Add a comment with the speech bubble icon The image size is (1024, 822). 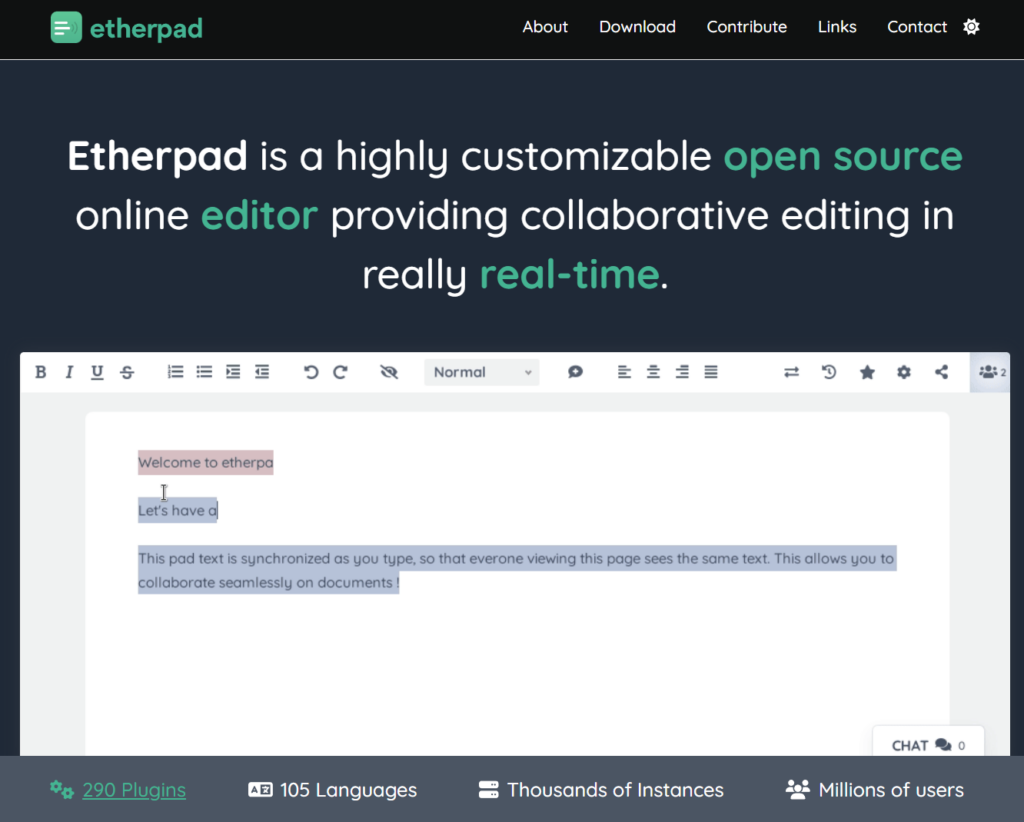point(575,372)
